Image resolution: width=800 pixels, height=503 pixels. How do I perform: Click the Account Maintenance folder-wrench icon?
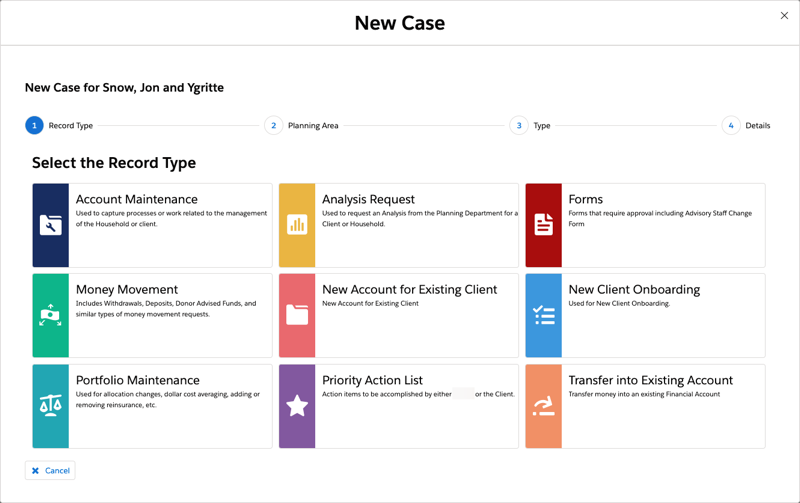coord(50,225)
